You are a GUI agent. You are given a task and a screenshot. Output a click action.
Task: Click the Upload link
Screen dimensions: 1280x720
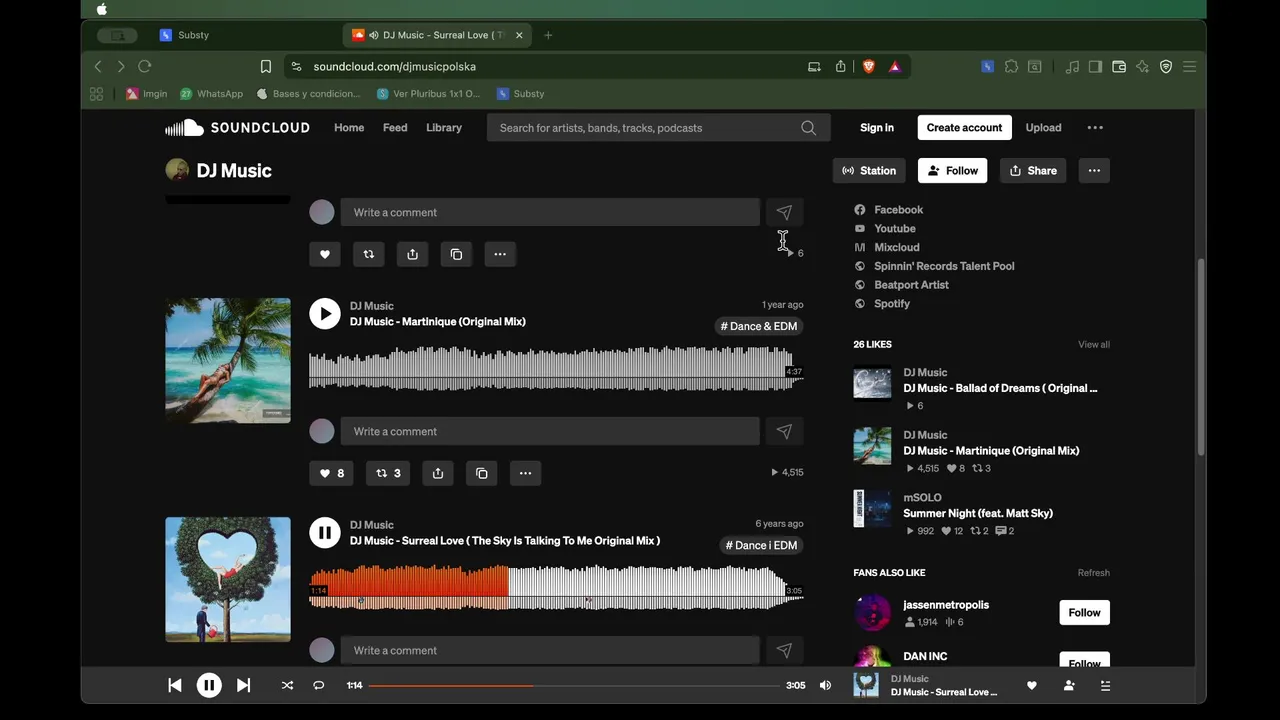tap(1043, 128)
